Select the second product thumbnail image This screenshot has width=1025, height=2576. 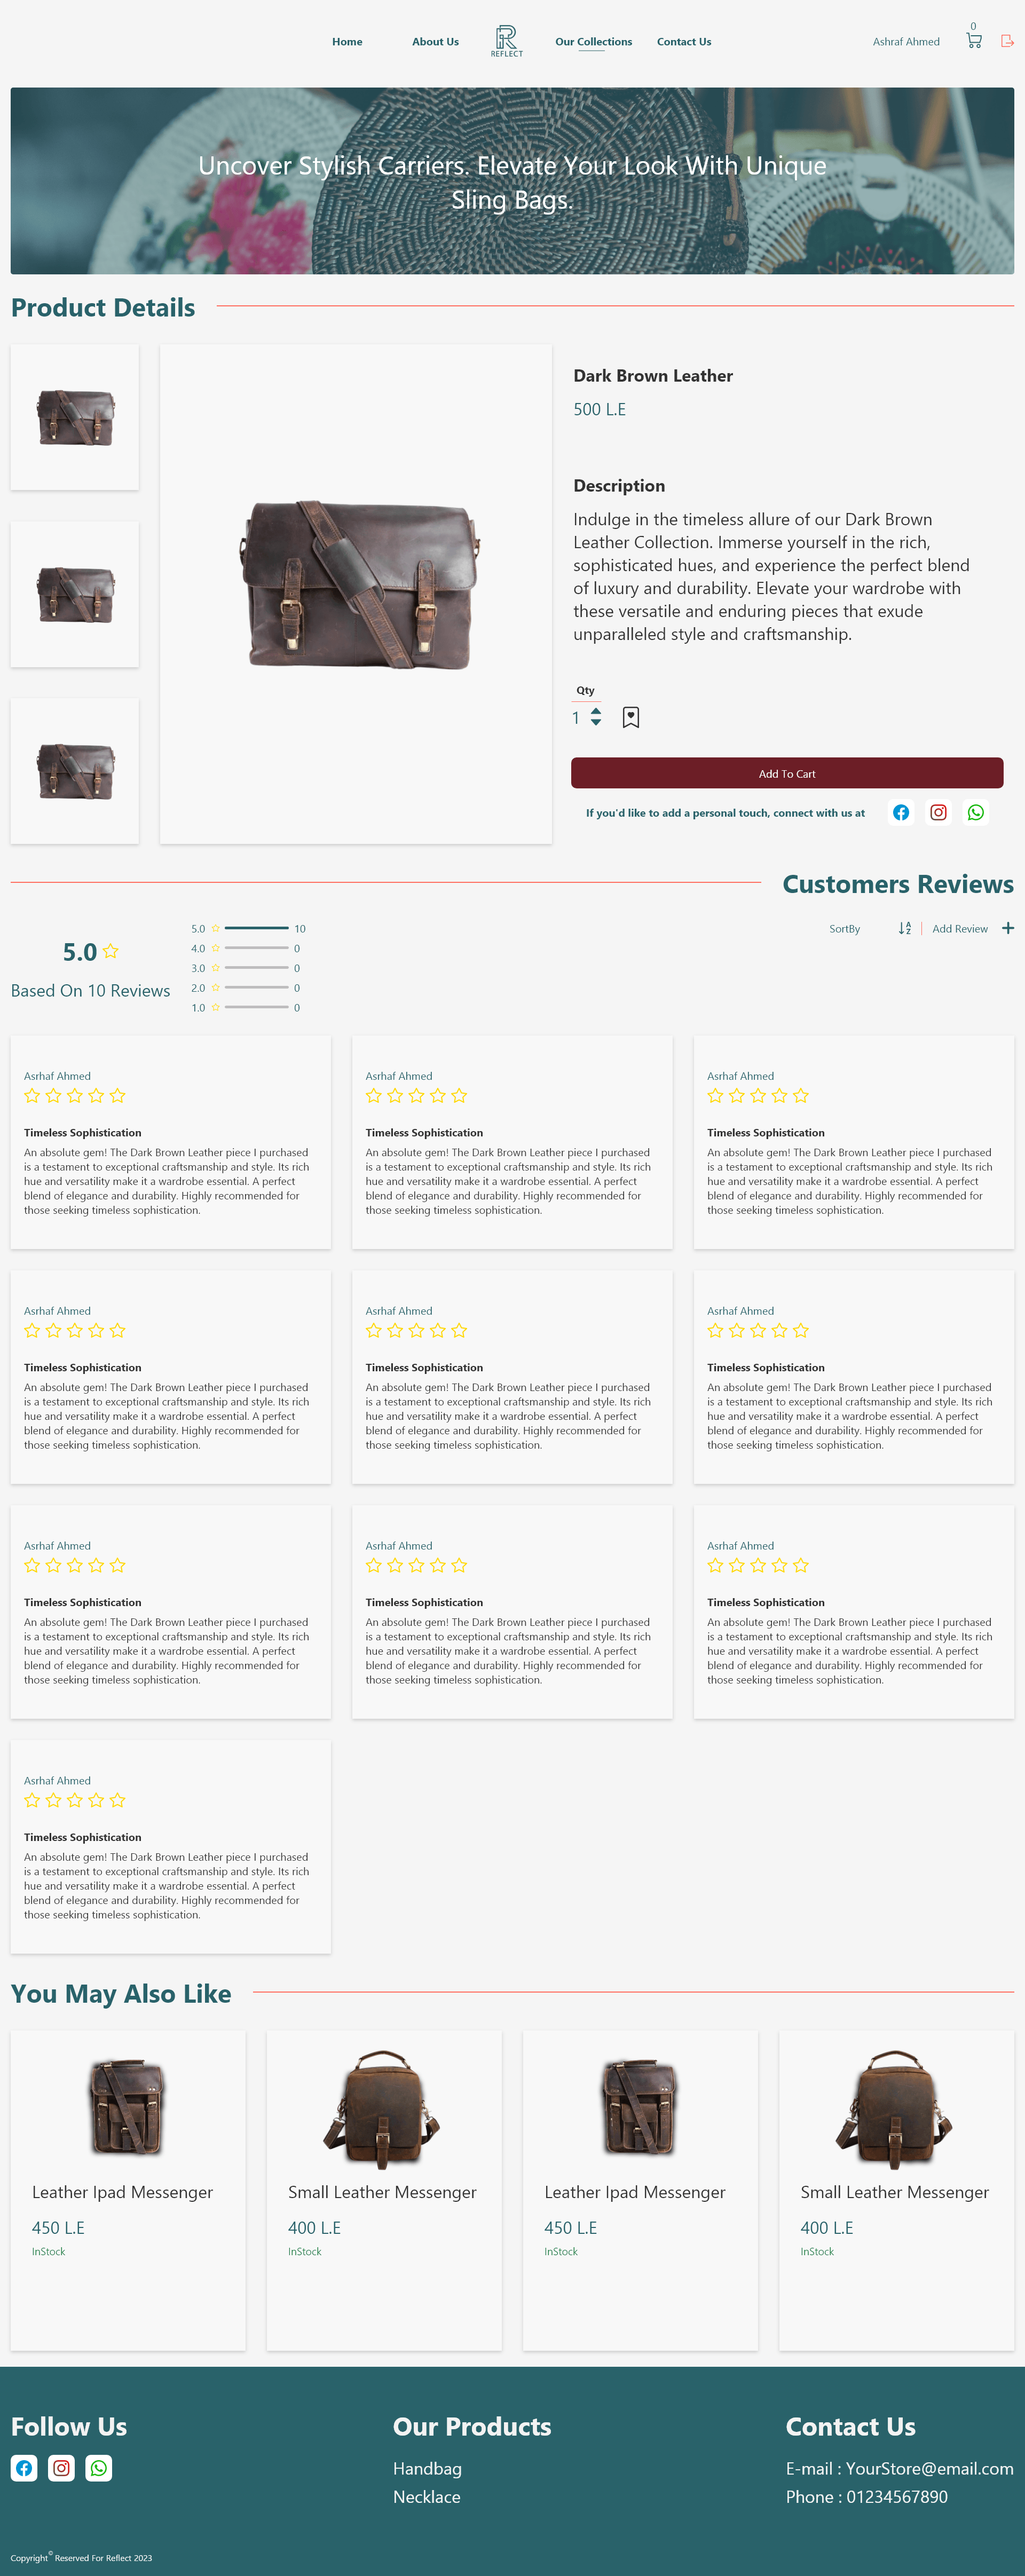[75, 594]
